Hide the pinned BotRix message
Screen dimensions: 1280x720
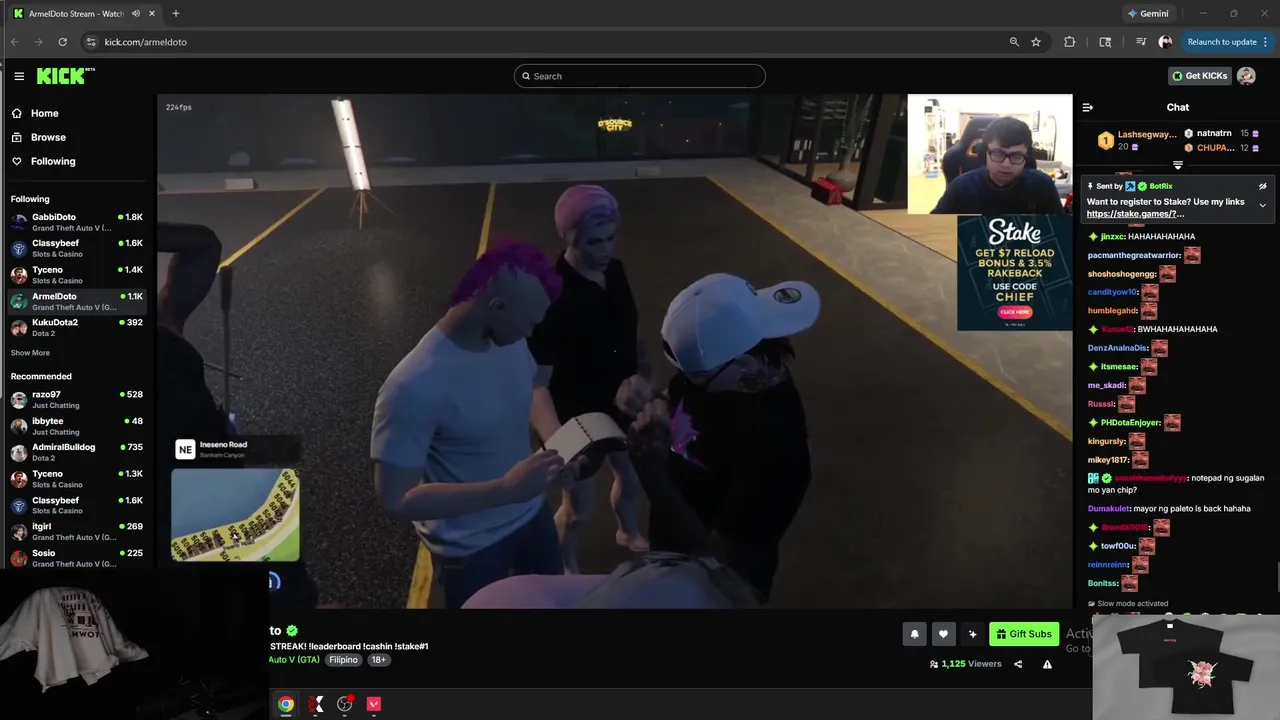(x=1262, y=186)
